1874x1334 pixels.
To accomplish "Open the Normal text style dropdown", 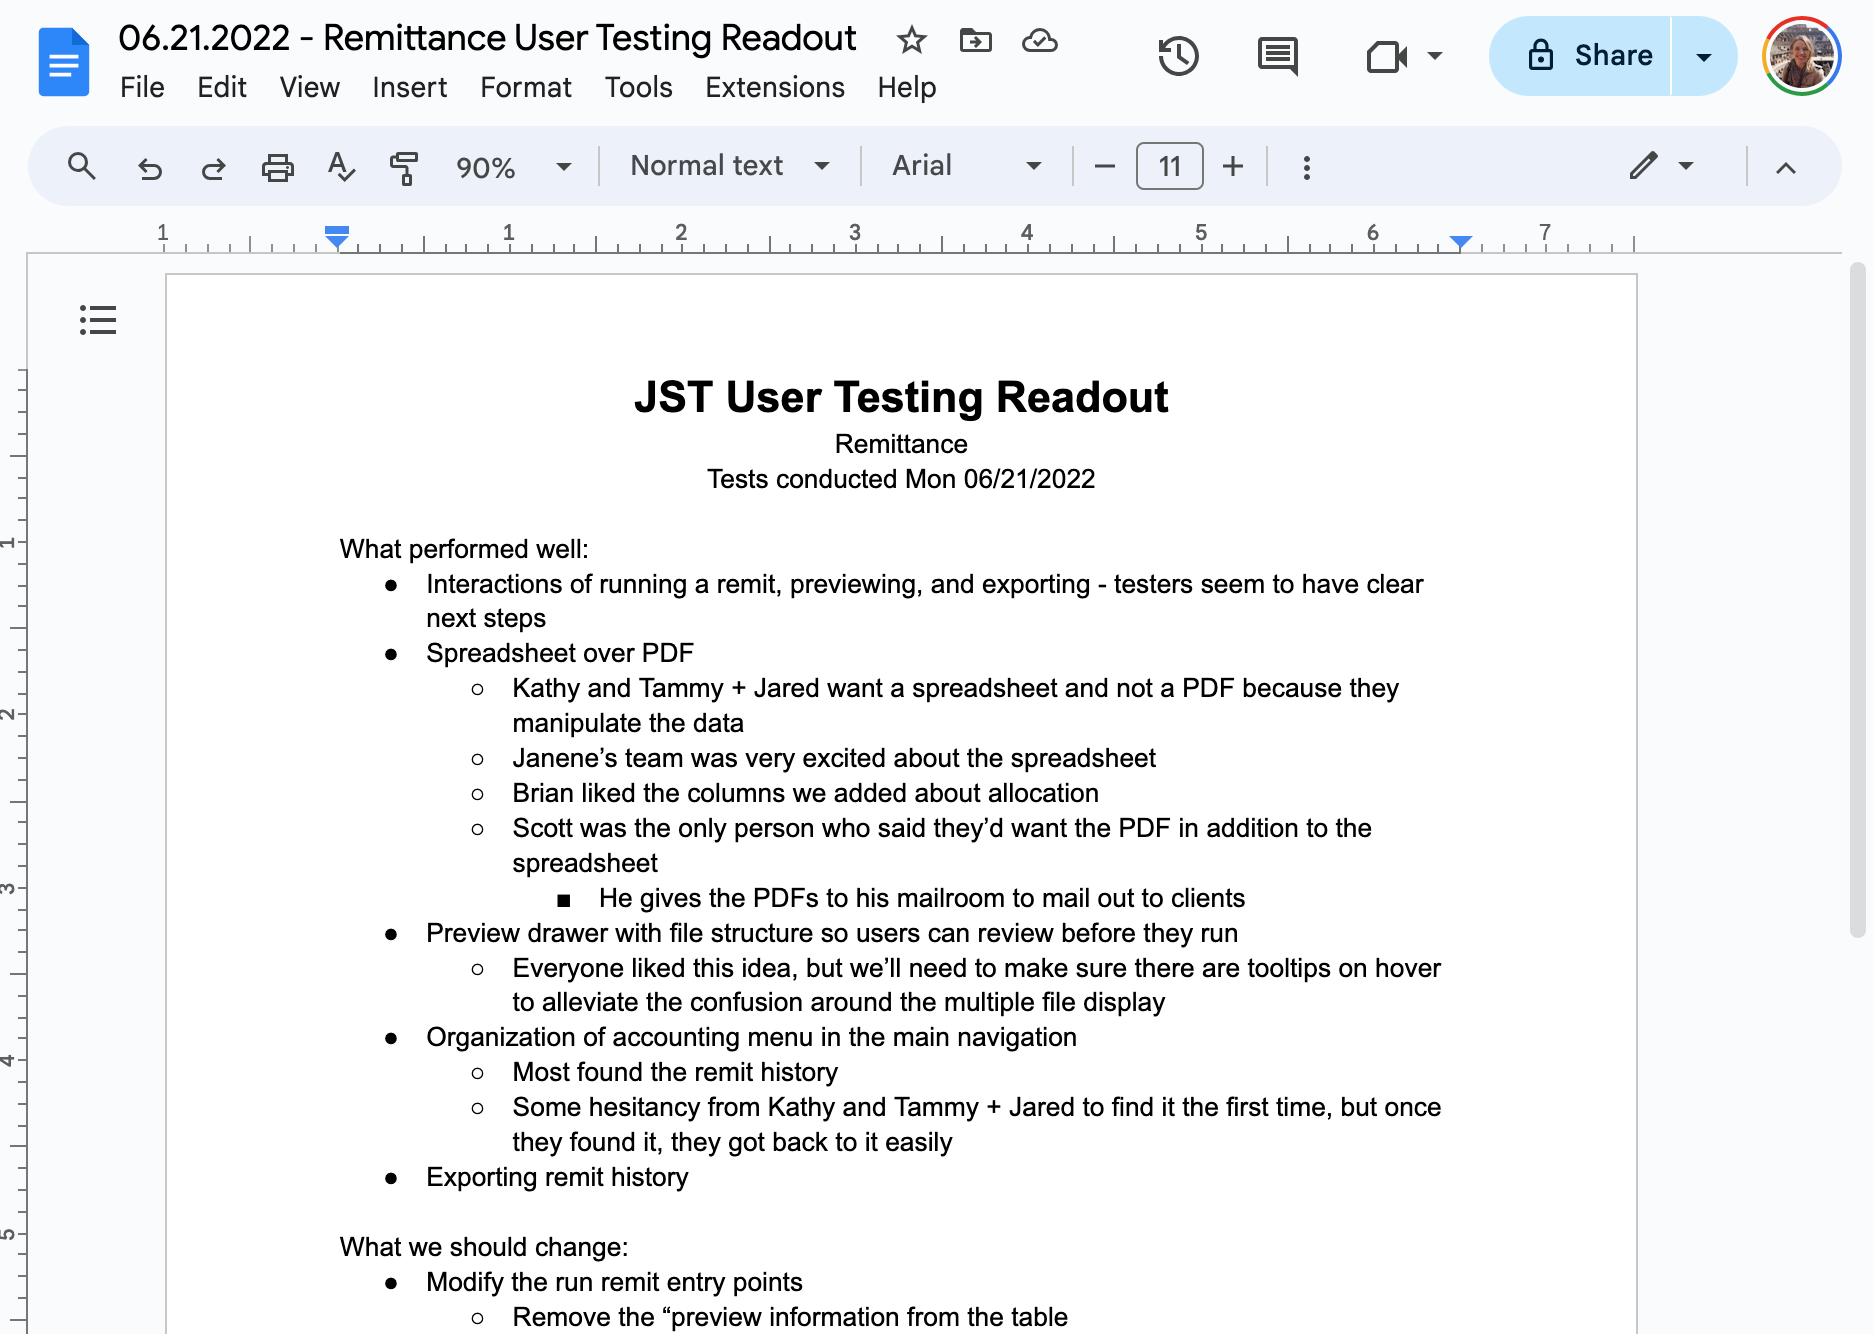I will (x=730, y=166).
